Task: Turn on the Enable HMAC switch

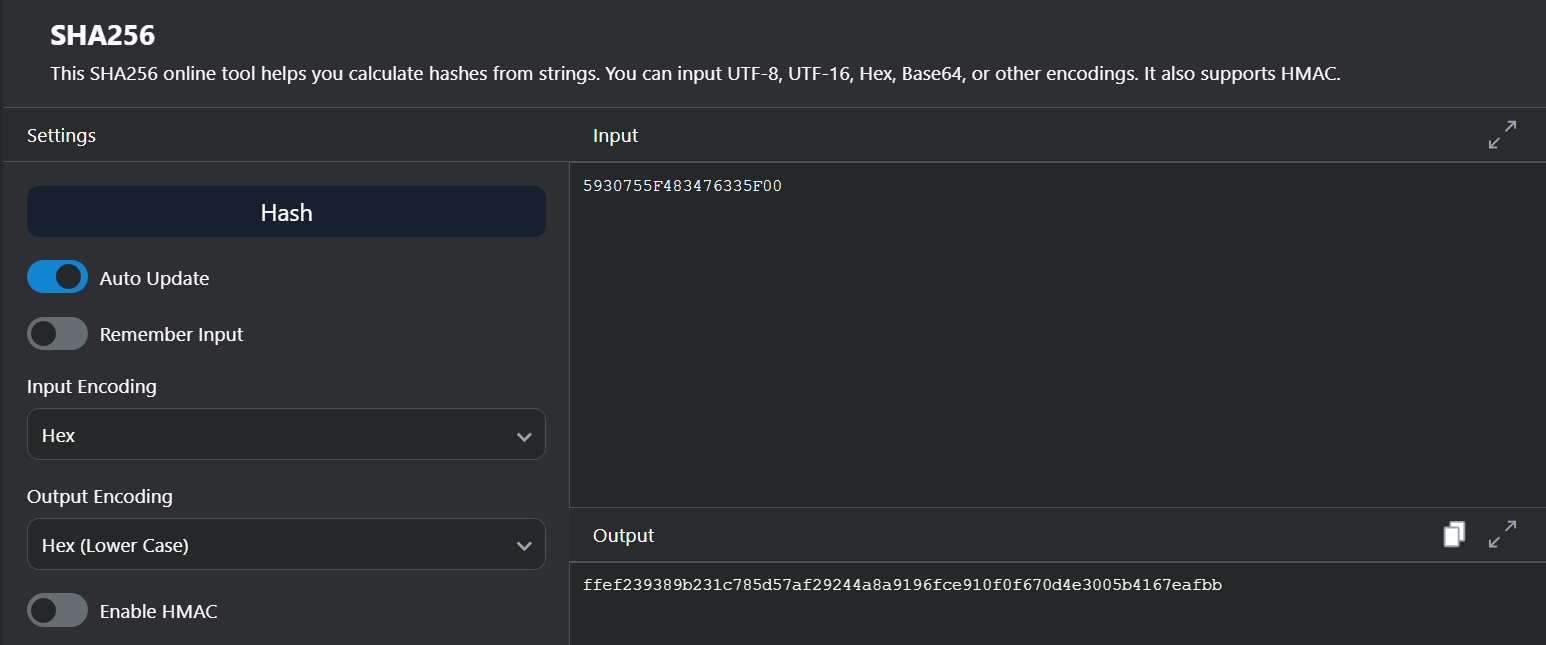Action: pyautogui.click(x=57, y=610)
